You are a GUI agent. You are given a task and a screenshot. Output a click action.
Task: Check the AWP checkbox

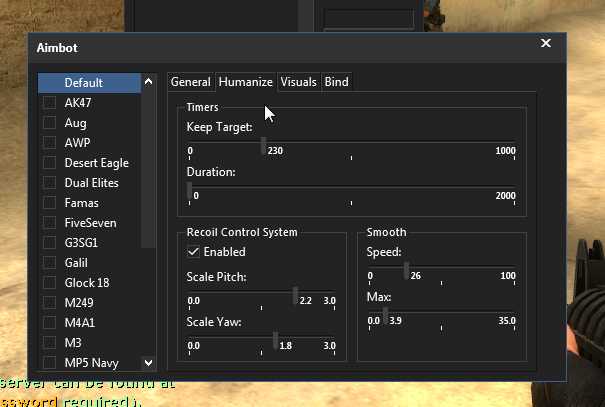pos(49,143)
